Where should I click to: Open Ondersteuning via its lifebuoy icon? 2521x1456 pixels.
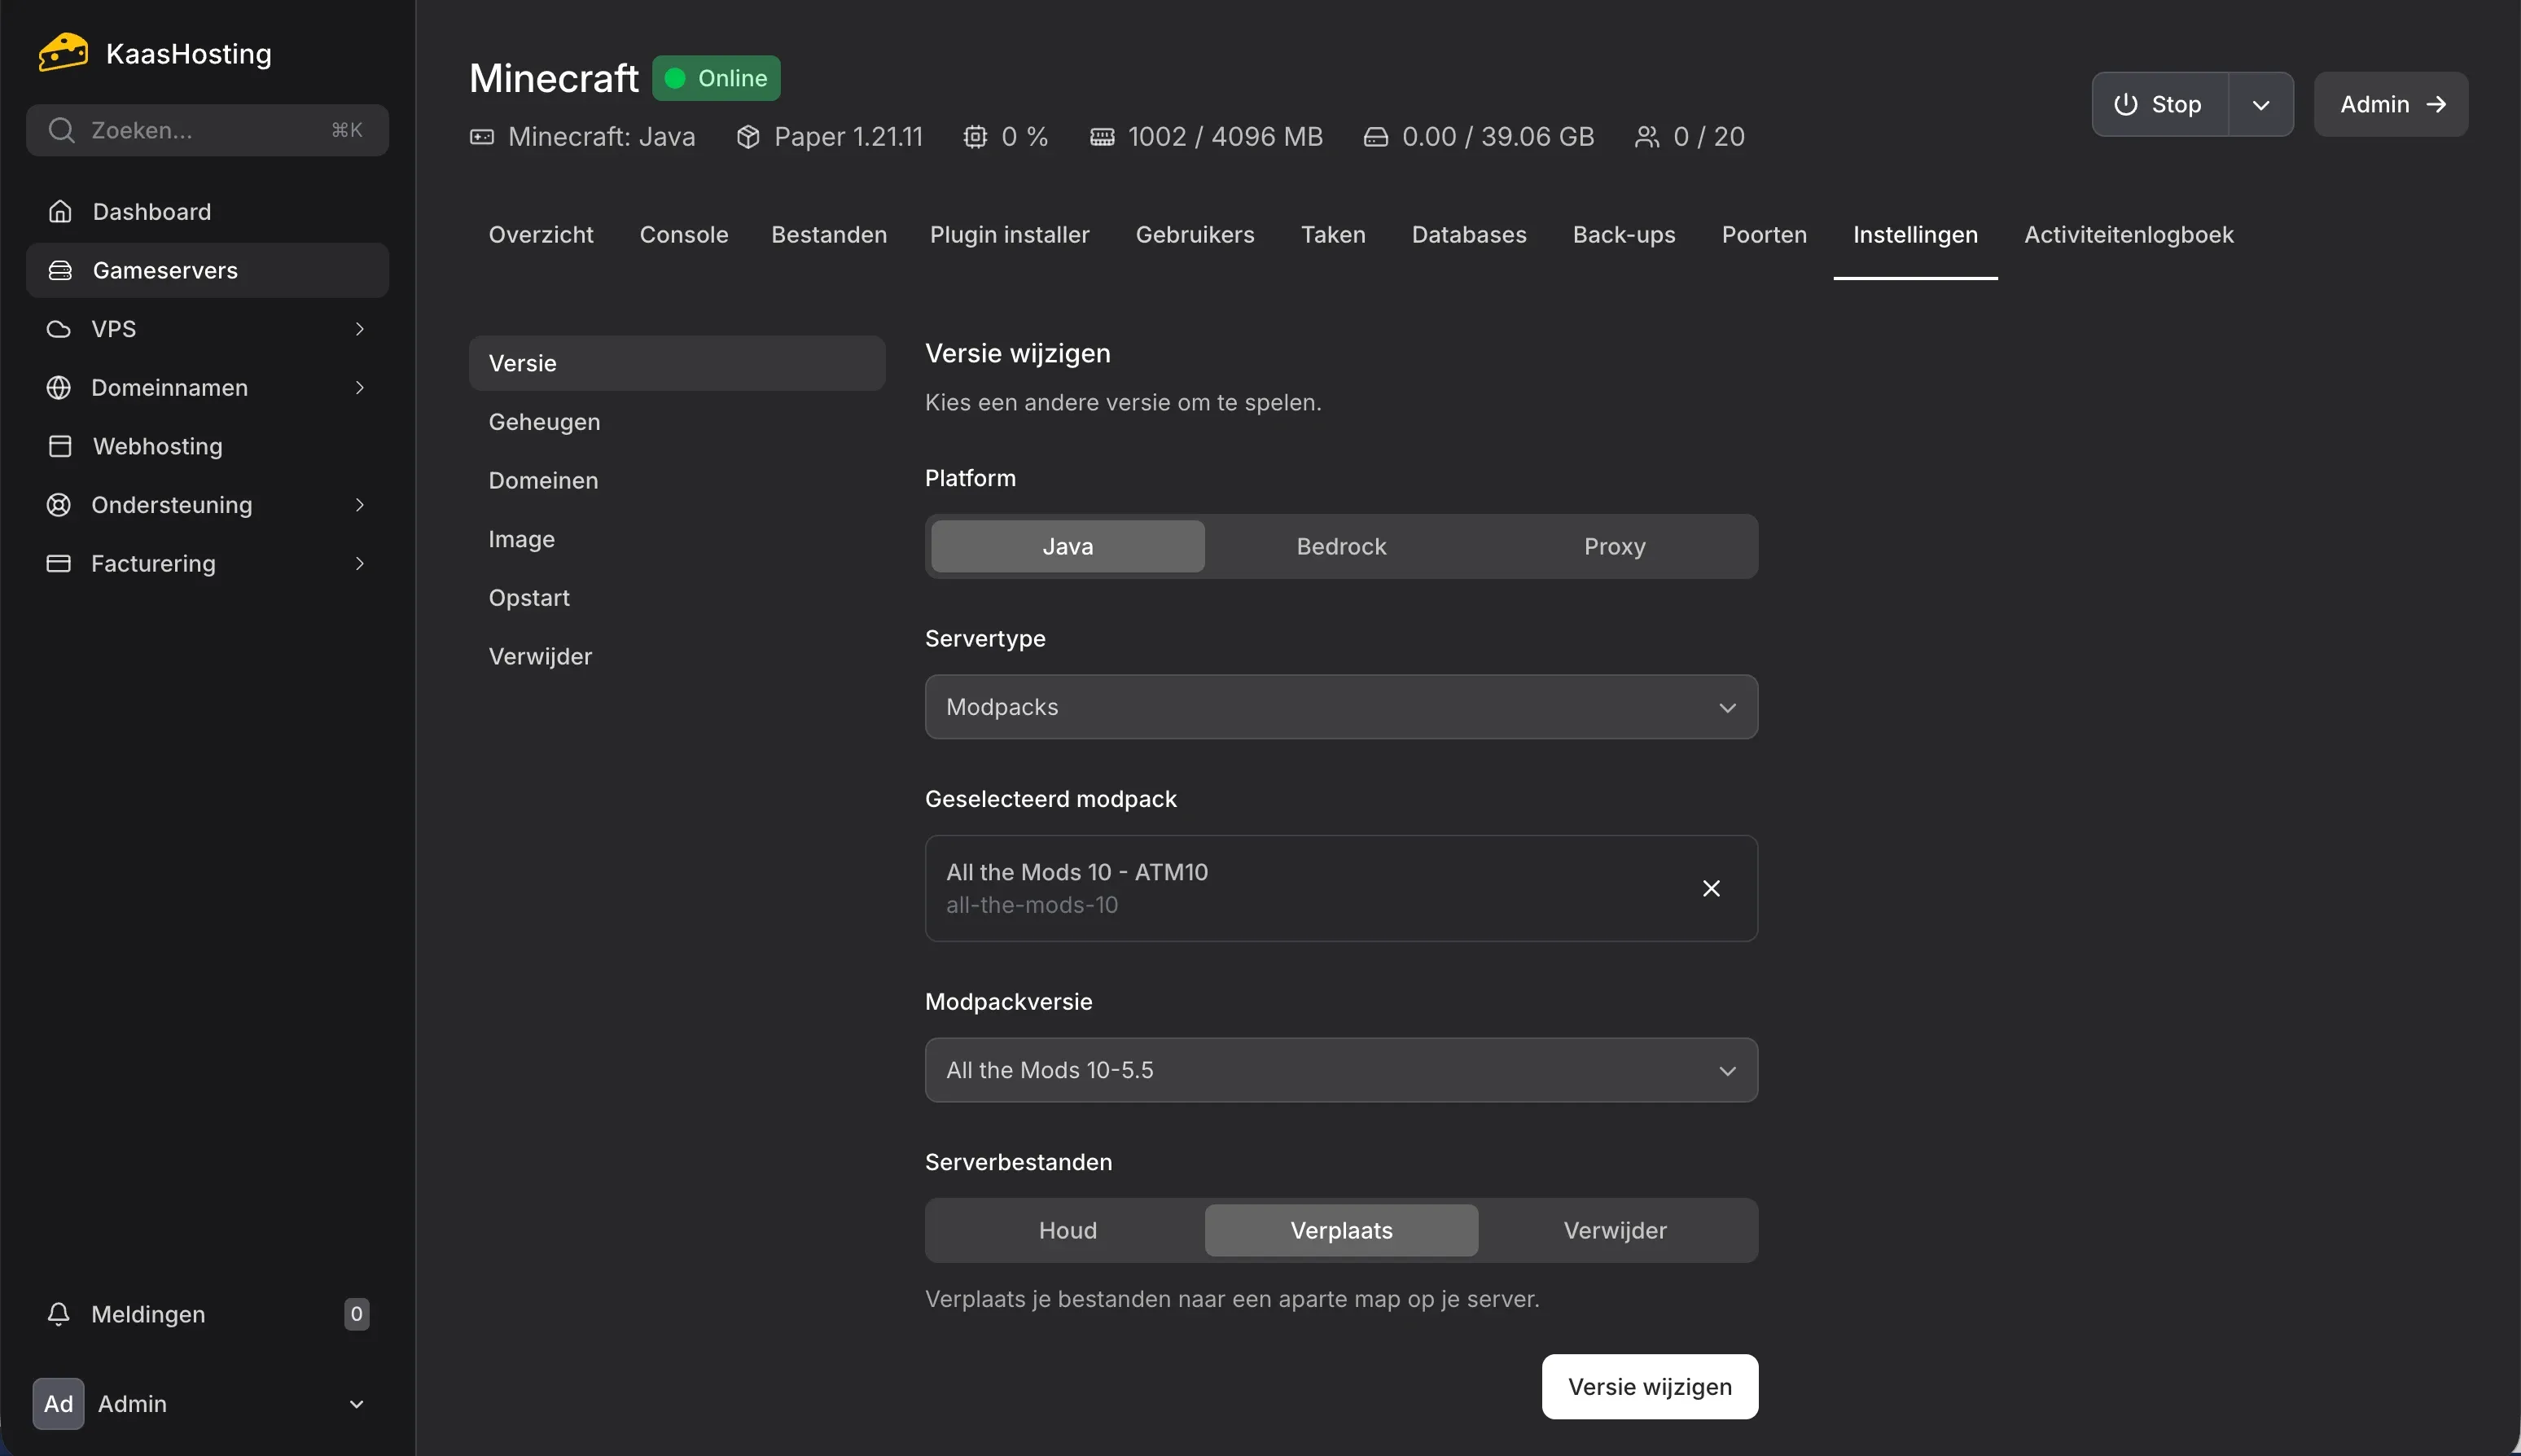coord(58,505)
